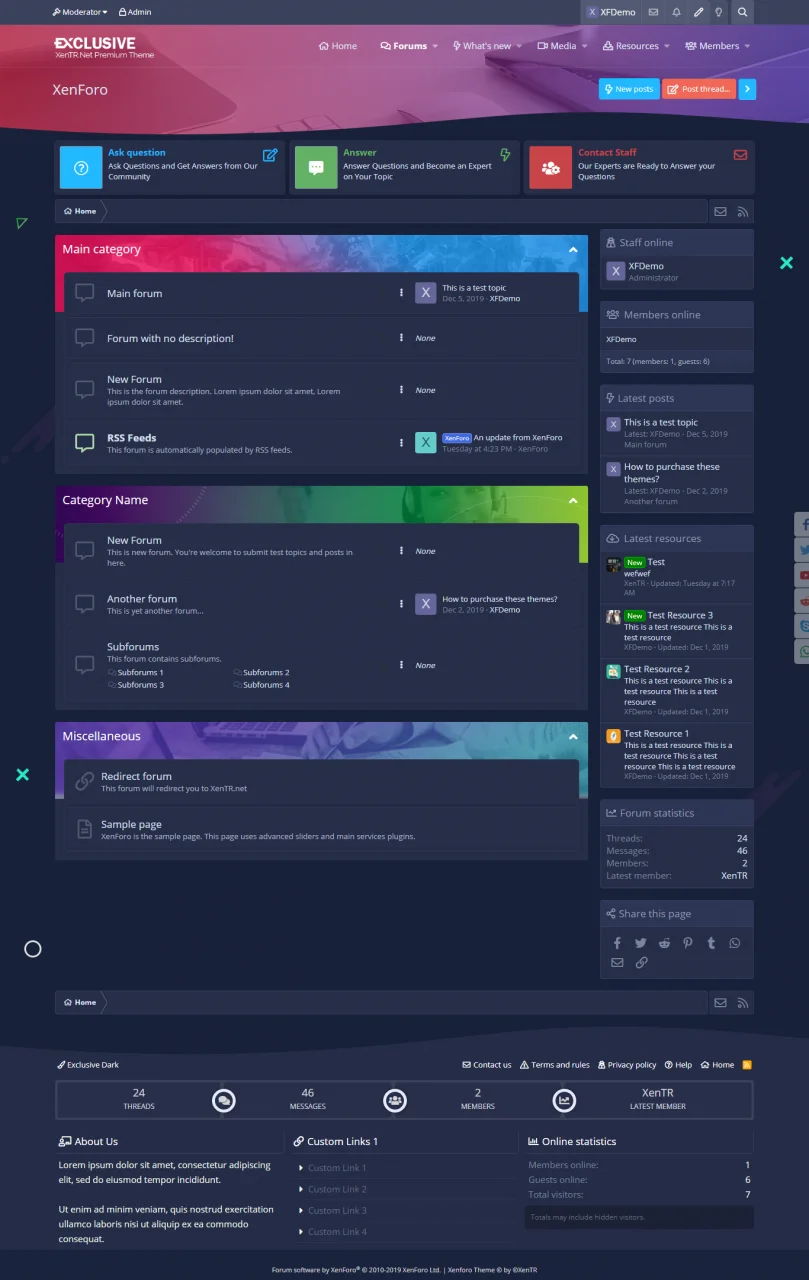Click the pencil icon in top bar

tap(698, 12)
